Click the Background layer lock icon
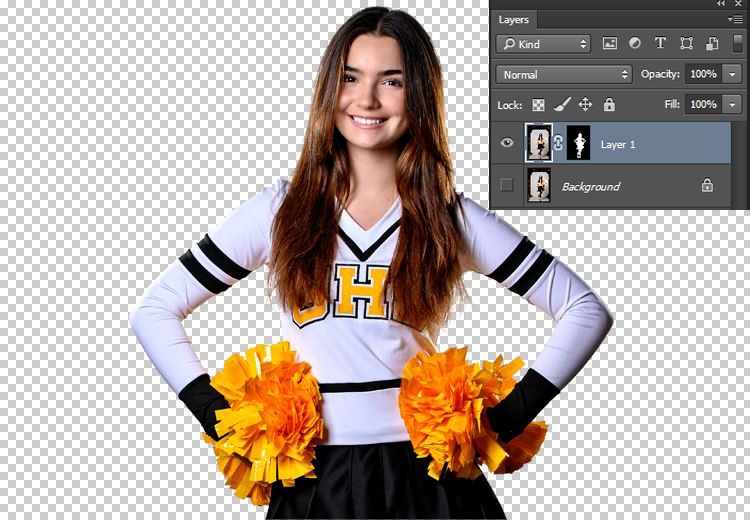Screen dimensions: 750x520 [707, 185]
